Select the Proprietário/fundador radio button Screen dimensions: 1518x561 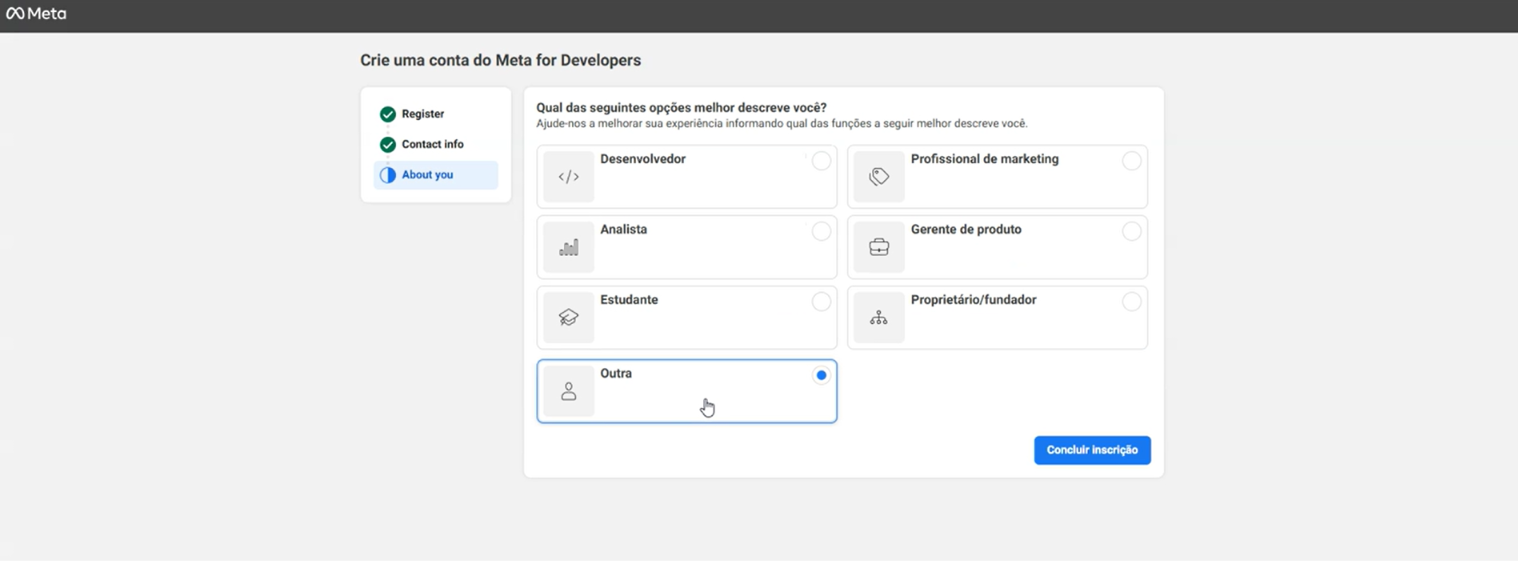1131,301
